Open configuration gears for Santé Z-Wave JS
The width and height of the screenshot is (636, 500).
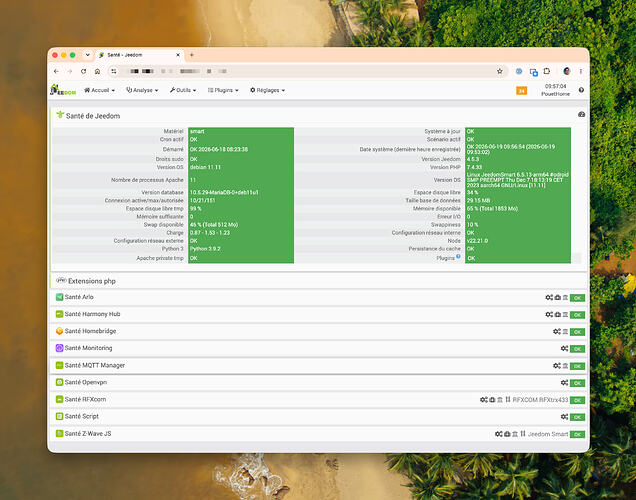(x=498, y=434)
